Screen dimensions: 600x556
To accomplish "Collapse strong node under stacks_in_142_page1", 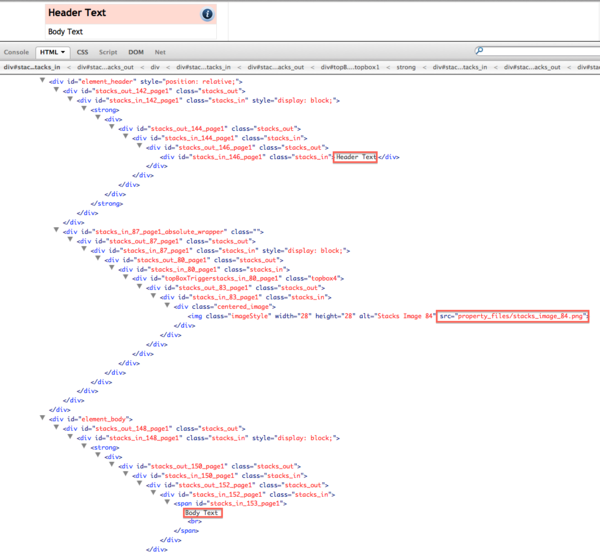I will click(84, 109).
